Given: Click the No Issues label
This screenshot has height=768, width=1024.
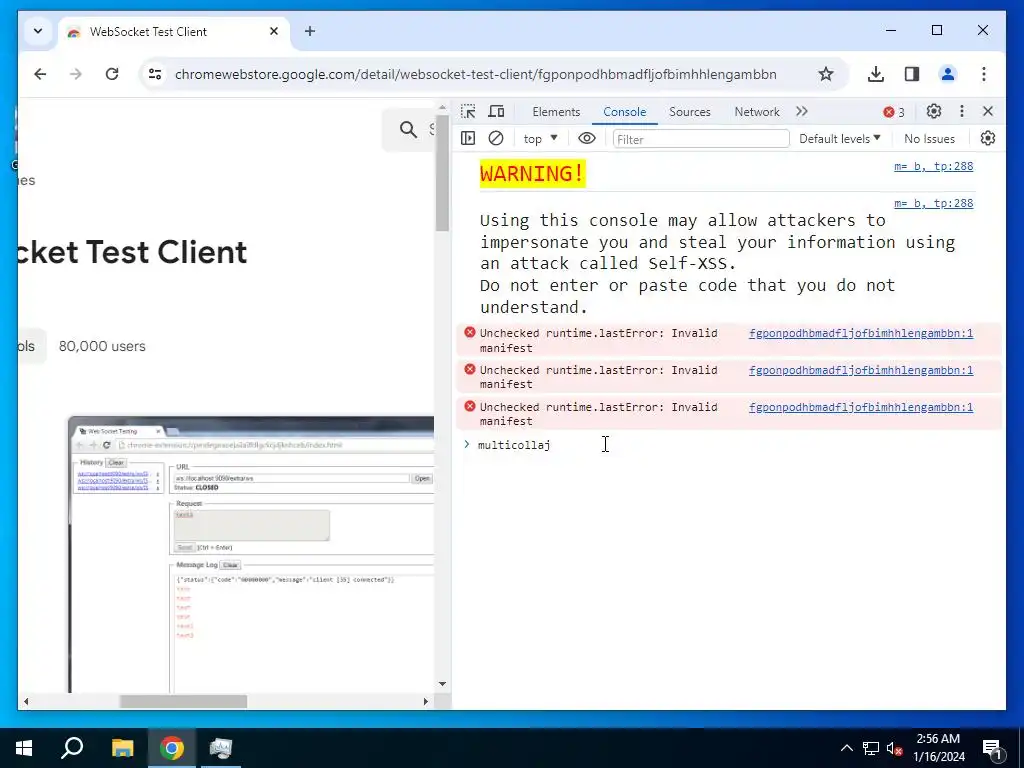Looking at the screenshot, I should point(929,138).
